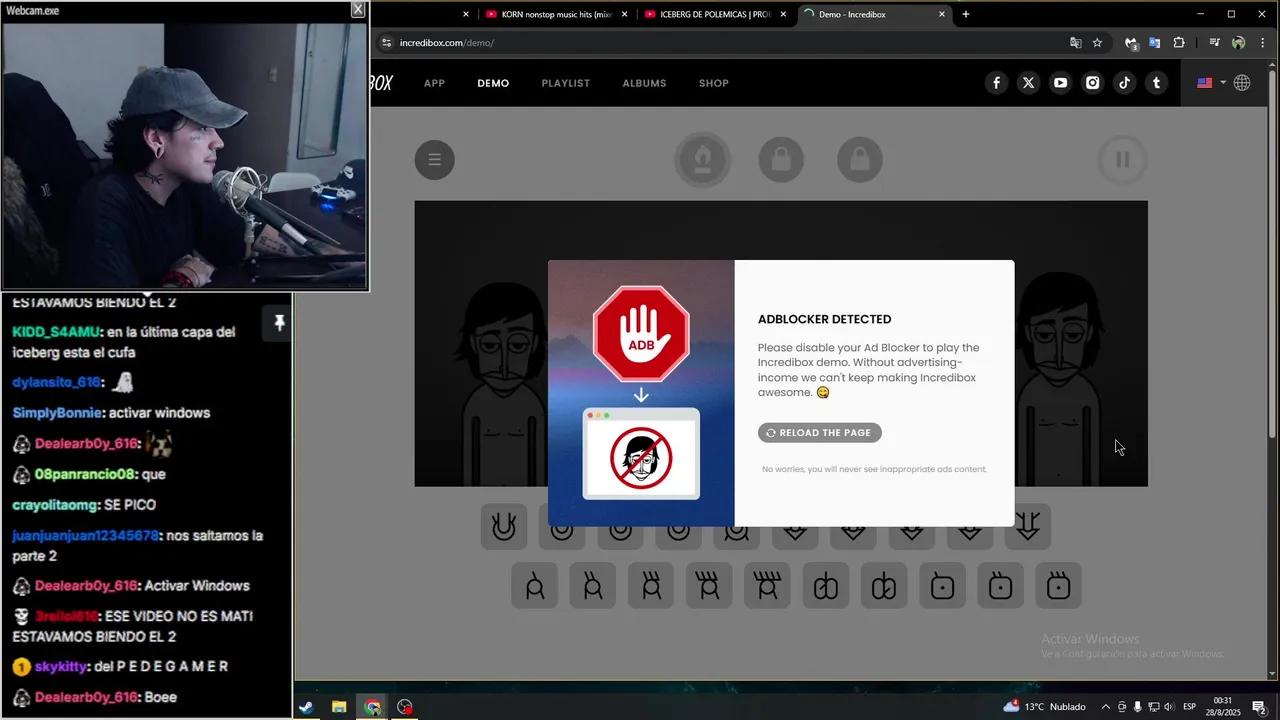The height and width of the screenshot is (720, 1280).
Task: Select the Demo - Incredibox tab
Action: (x=873, y=14)
